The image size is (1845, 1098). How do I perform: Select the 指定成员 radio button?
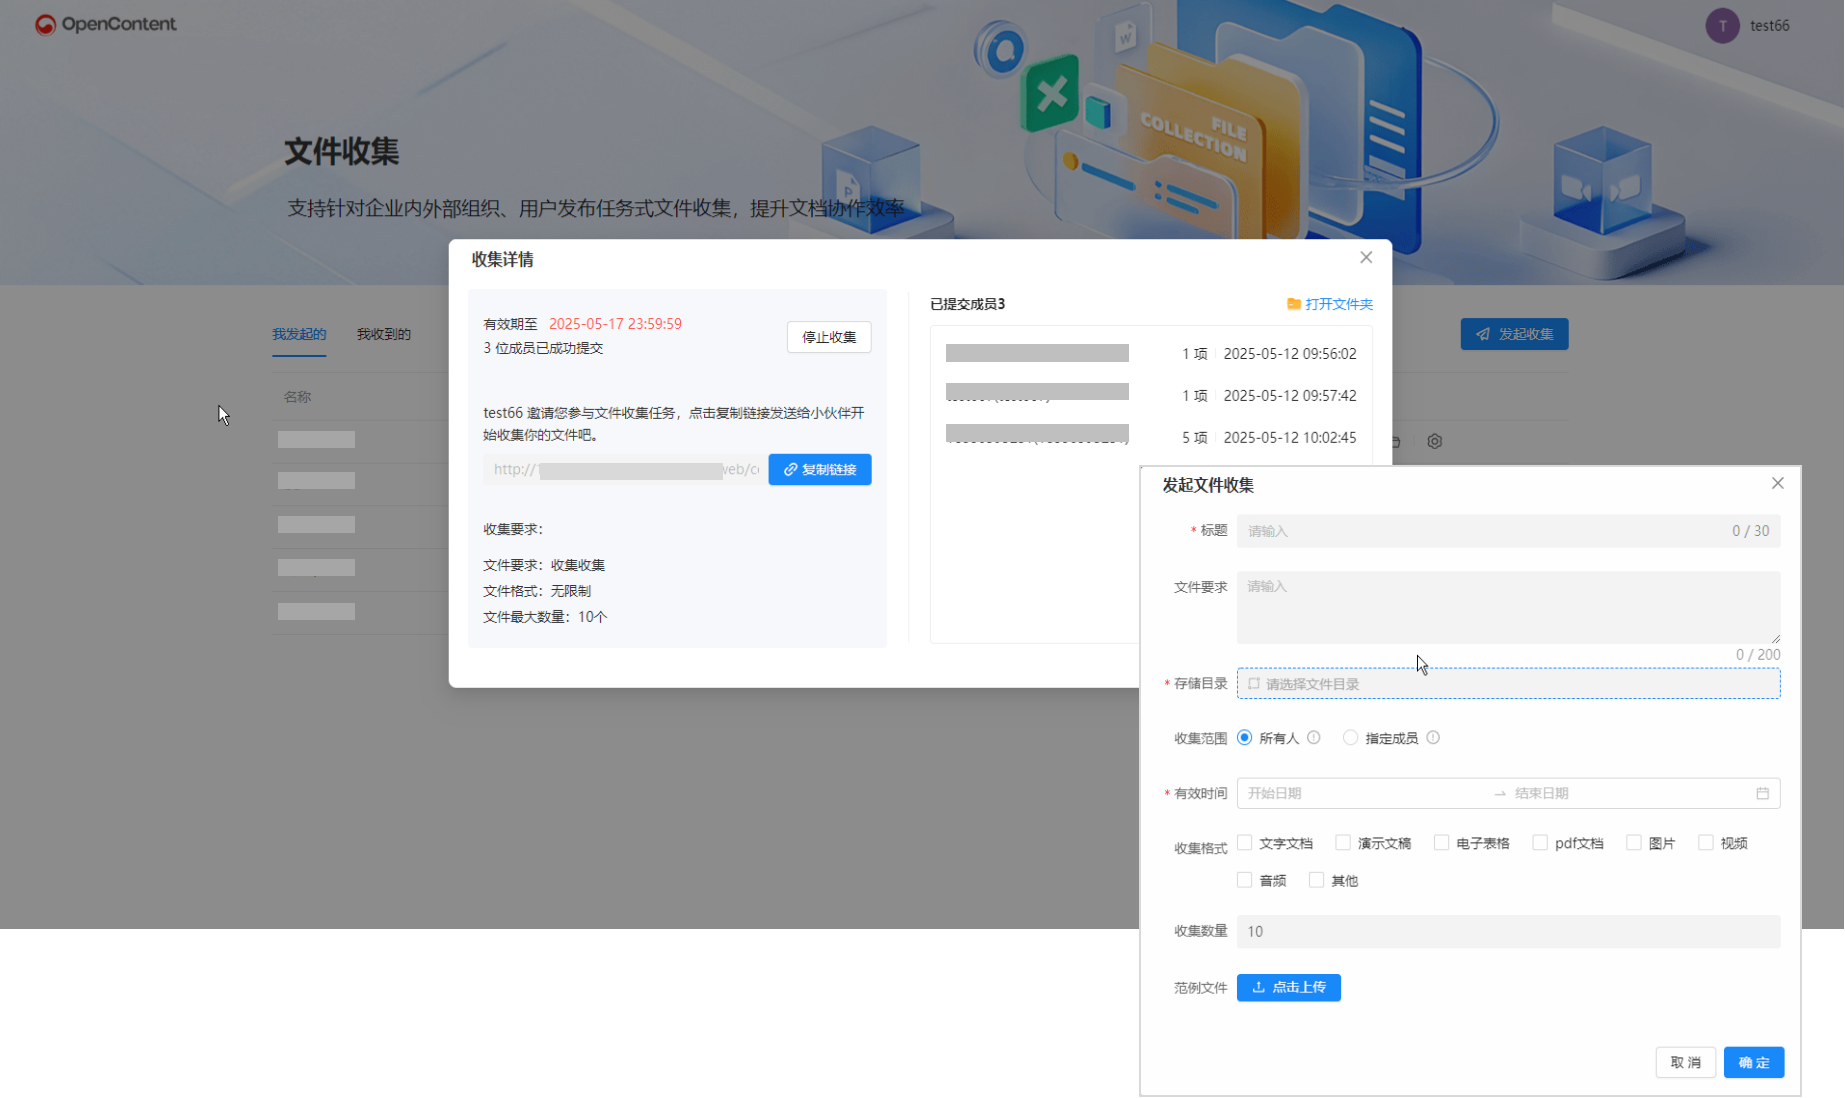tap(1350, 738)
